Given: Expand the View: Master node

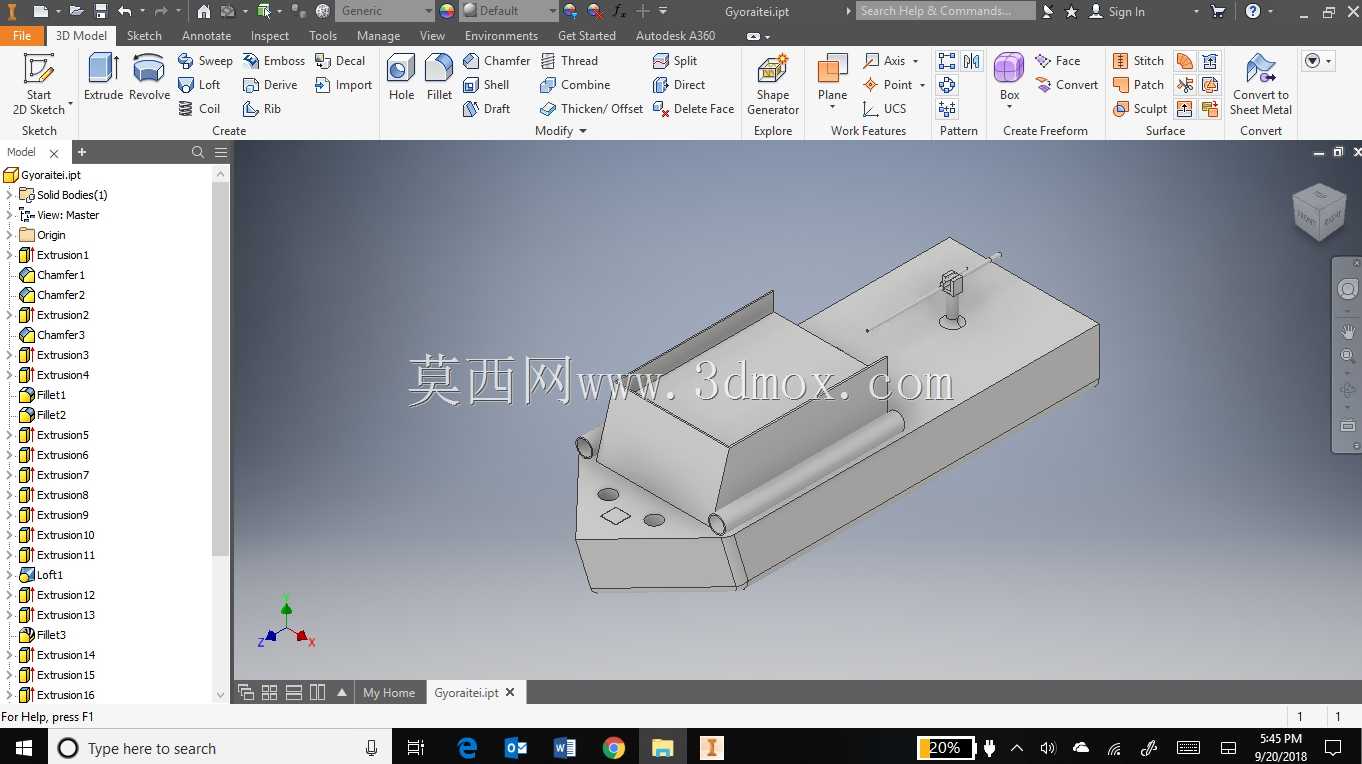Looking at the screenshot, I should point(9,215).
